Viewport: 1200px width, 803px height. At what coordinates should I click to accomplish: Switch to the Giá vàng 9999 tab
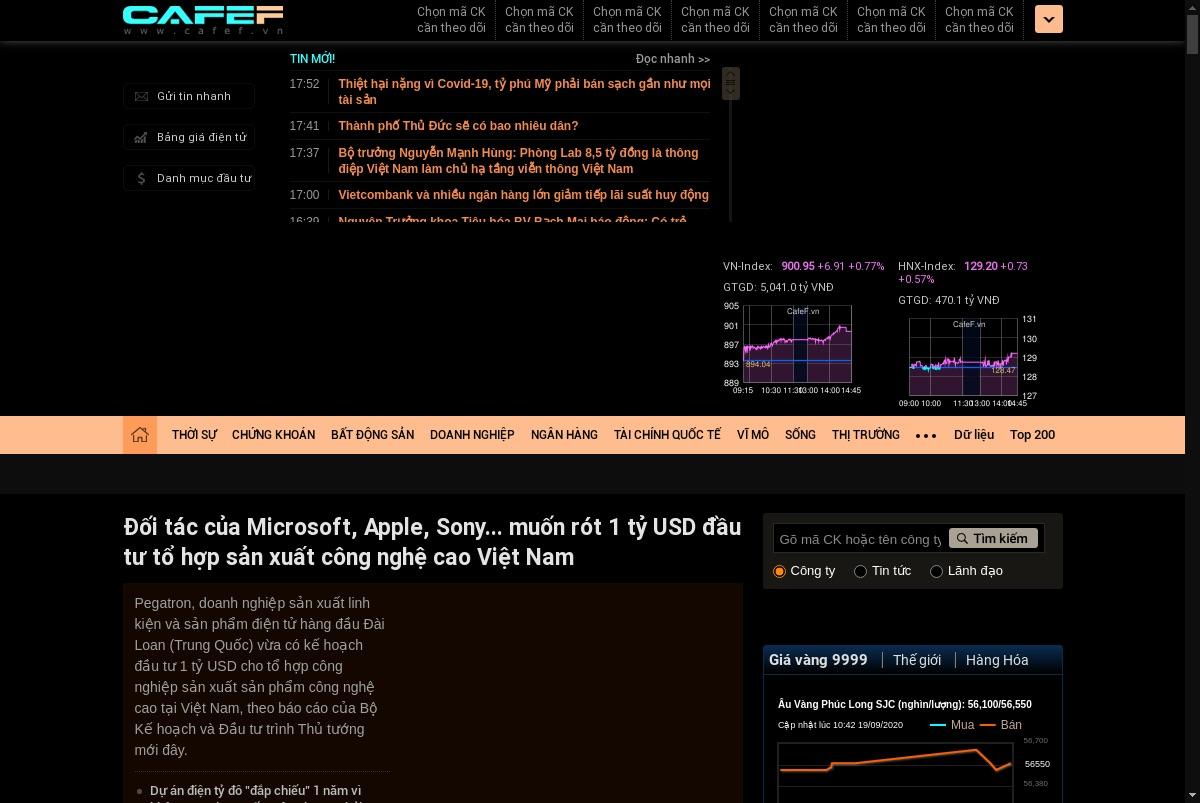coord(818,660)
